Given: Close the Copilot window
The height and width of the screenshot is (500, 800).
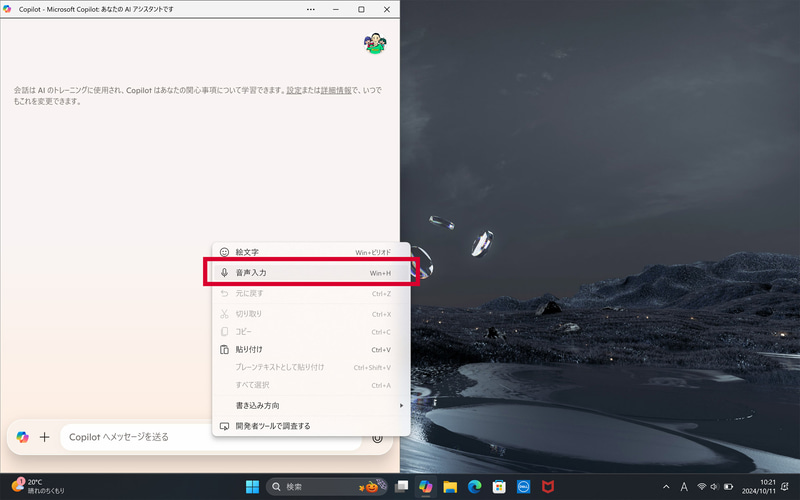Looking at the screenshot, I should point(387,9).
